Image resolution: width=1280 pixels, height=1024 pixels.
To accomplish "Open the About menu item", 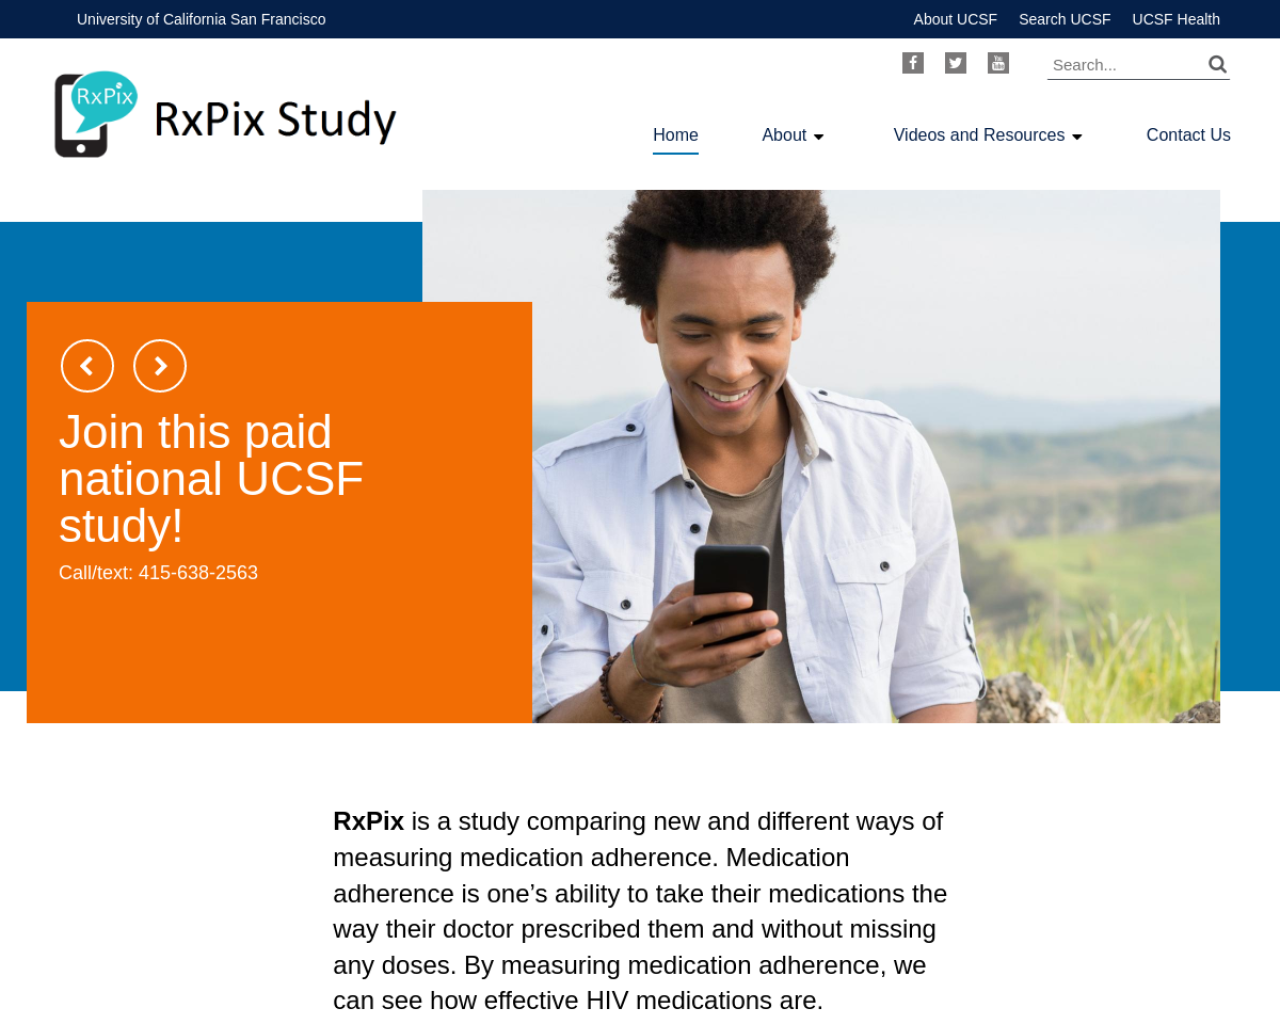I will coord(784,135).
